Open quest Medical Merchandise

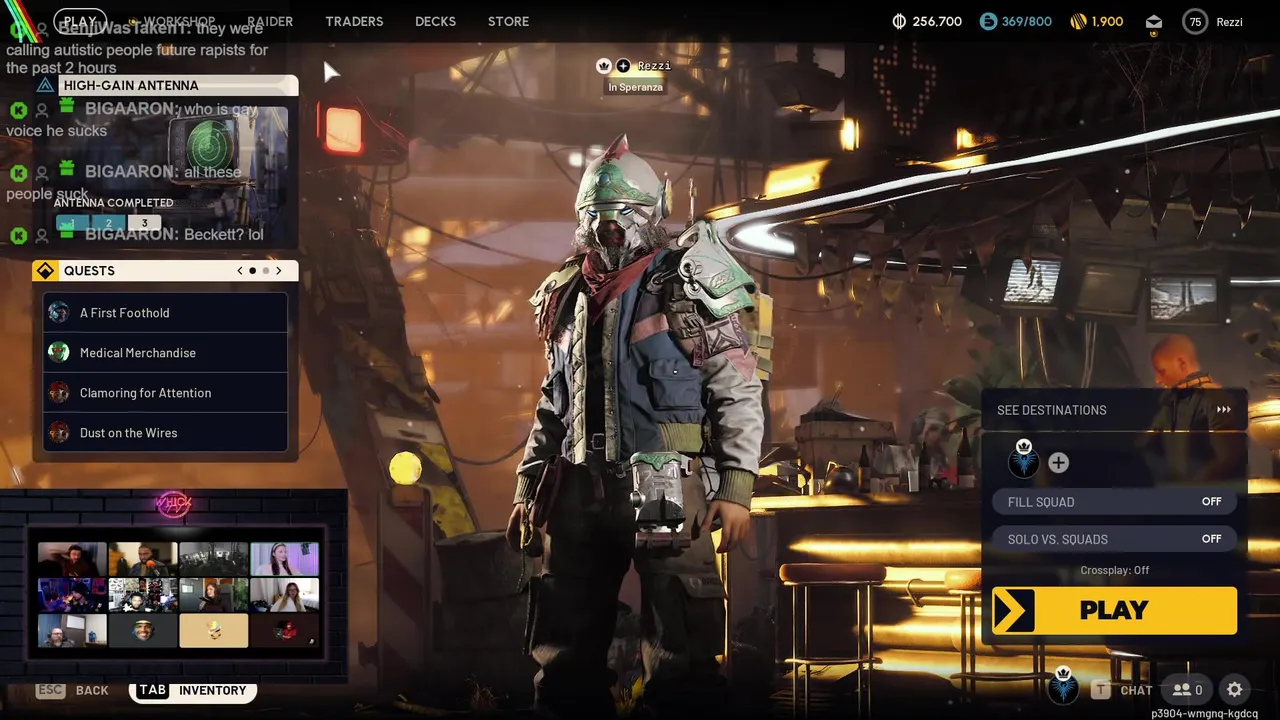tap(165, 353)
